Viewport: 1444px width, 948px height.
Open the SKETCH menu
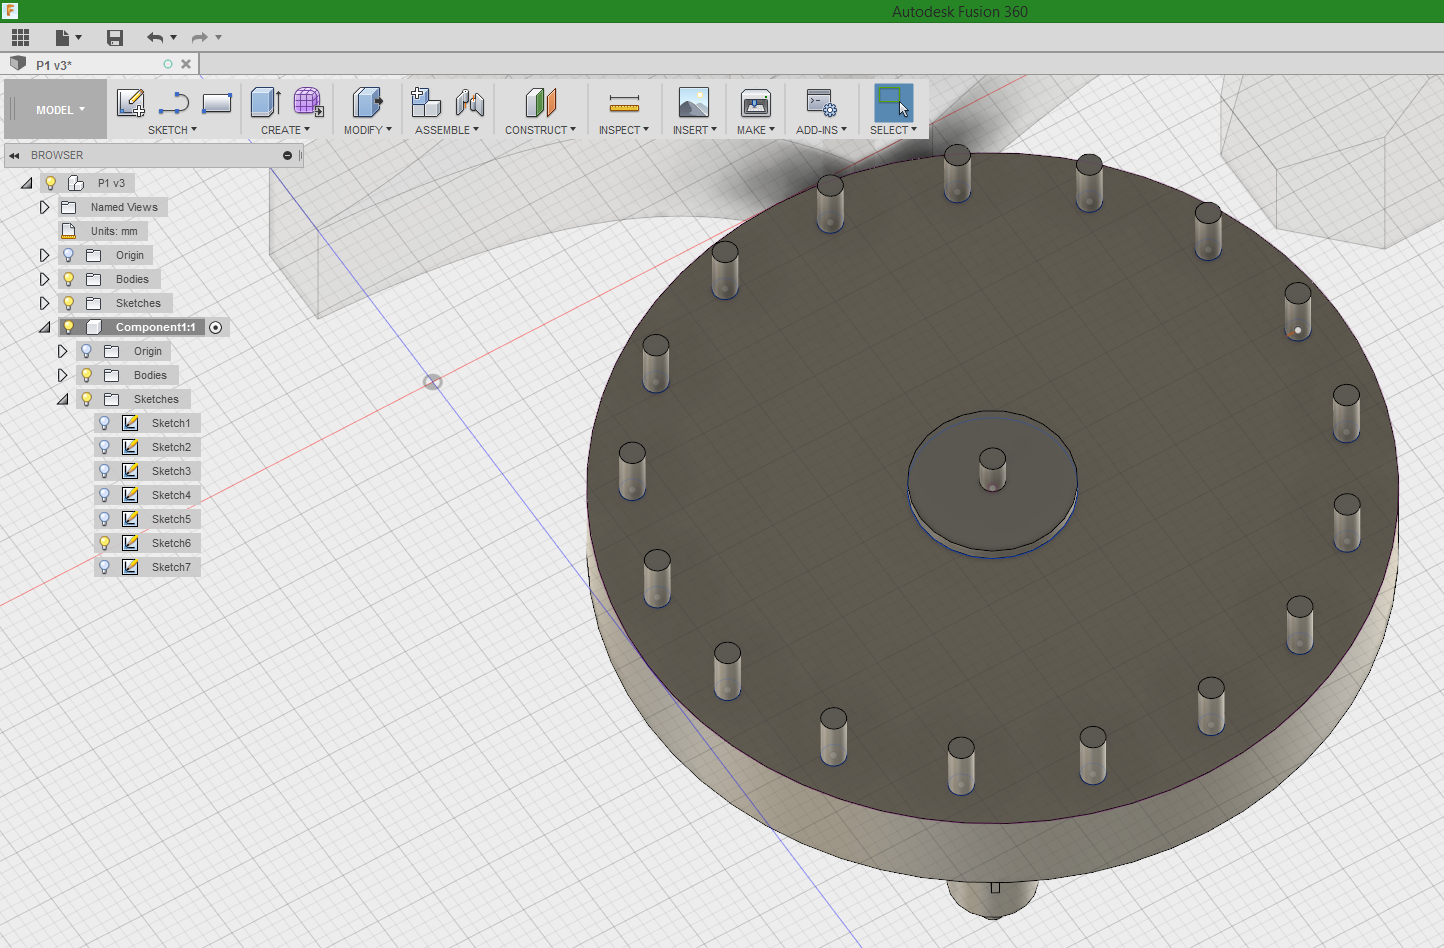[x=172, y=130]
